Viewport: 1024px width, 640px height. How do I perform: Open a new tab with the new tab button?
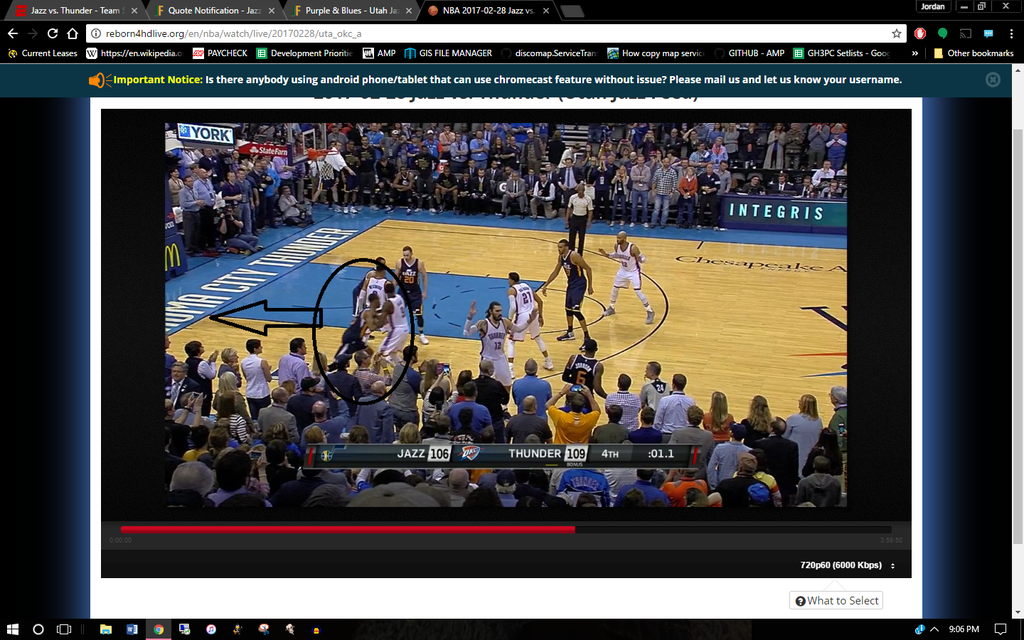(x=572, y=11)
